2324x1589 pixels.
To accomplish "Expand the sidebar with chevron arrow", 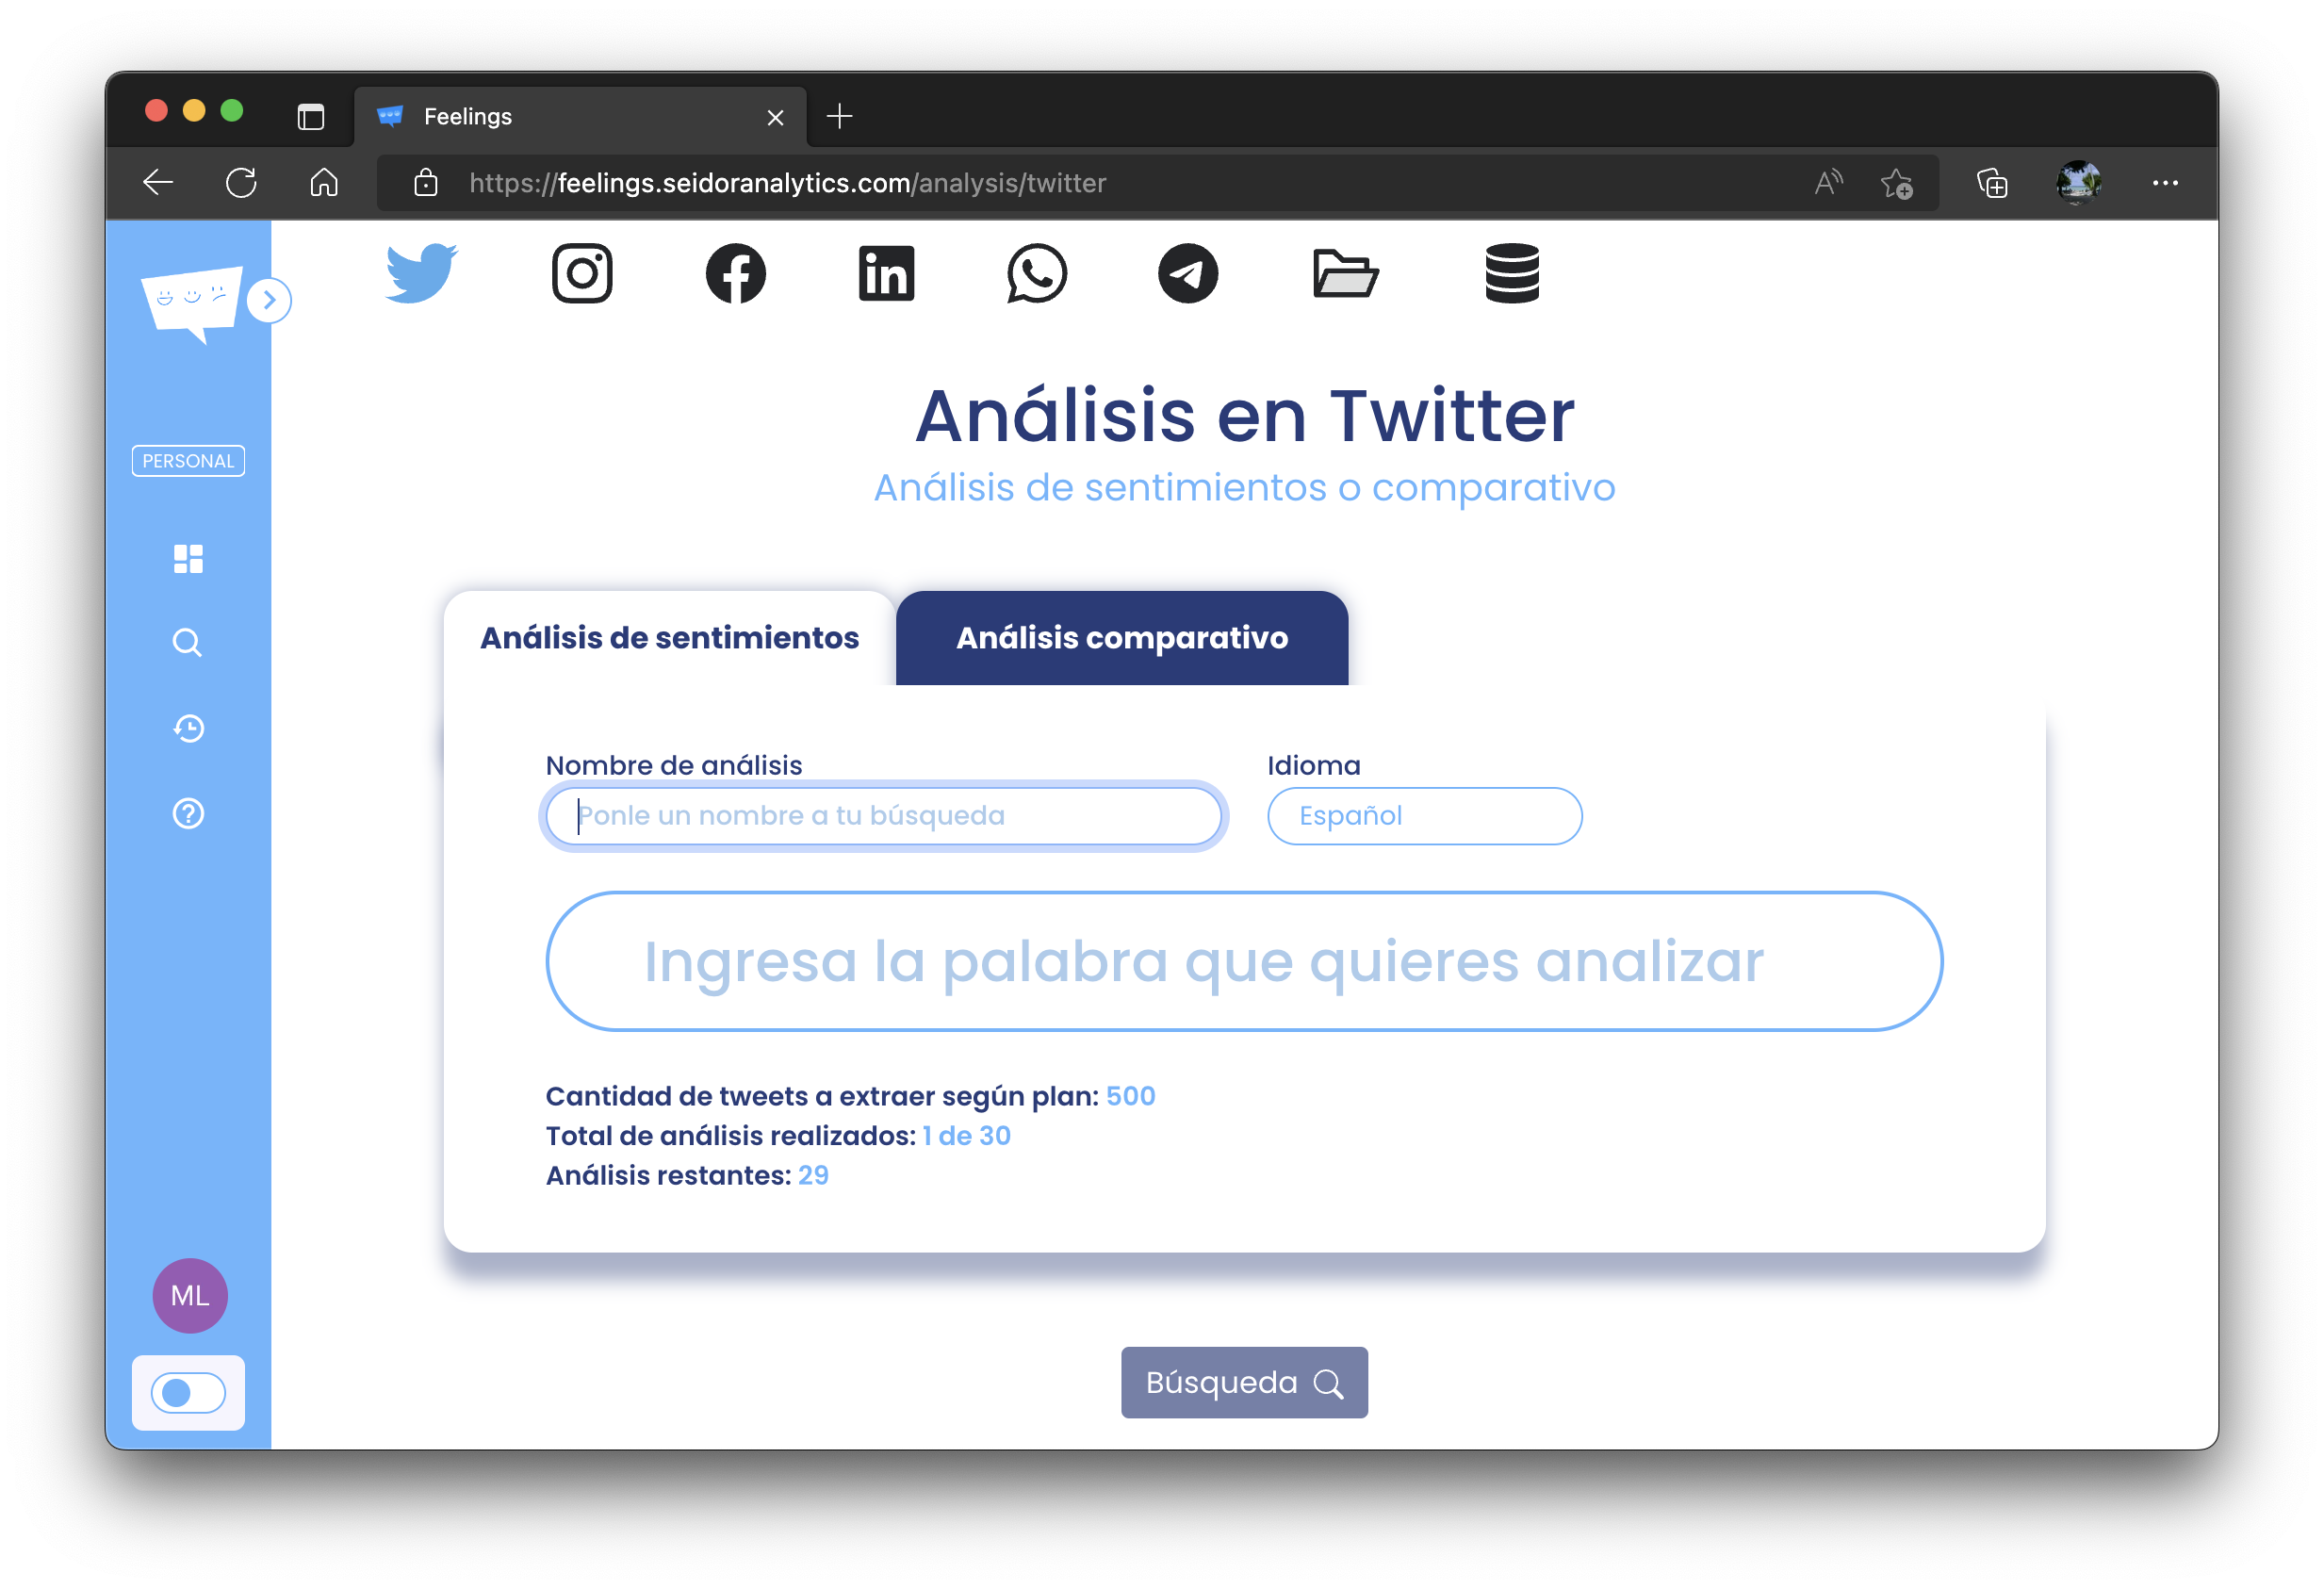I will [269, 300].
